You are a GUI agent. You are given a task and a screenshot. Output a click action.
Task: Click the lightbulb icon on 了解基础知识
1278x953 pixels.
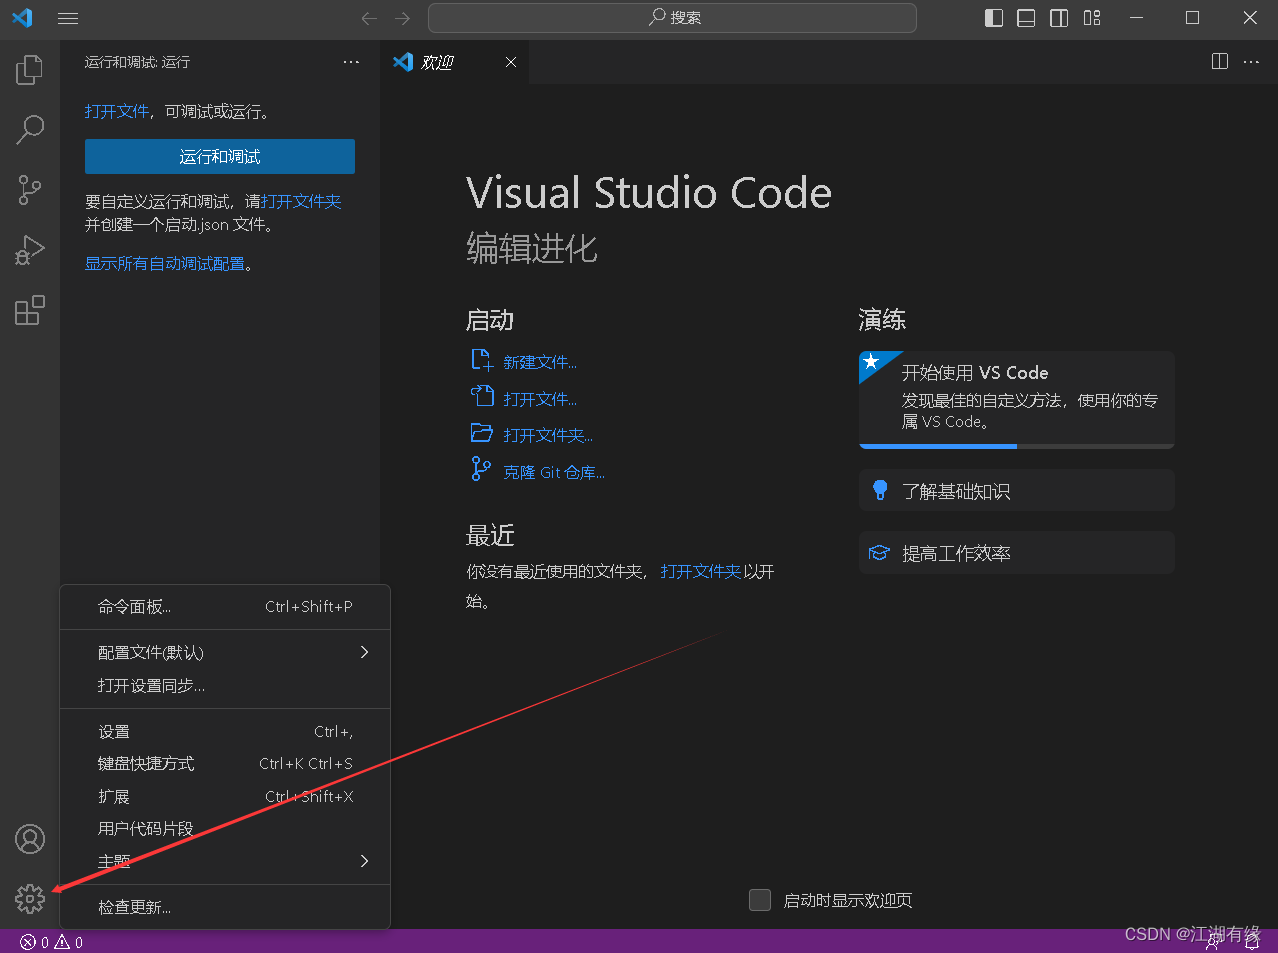(x=880, y=489)
